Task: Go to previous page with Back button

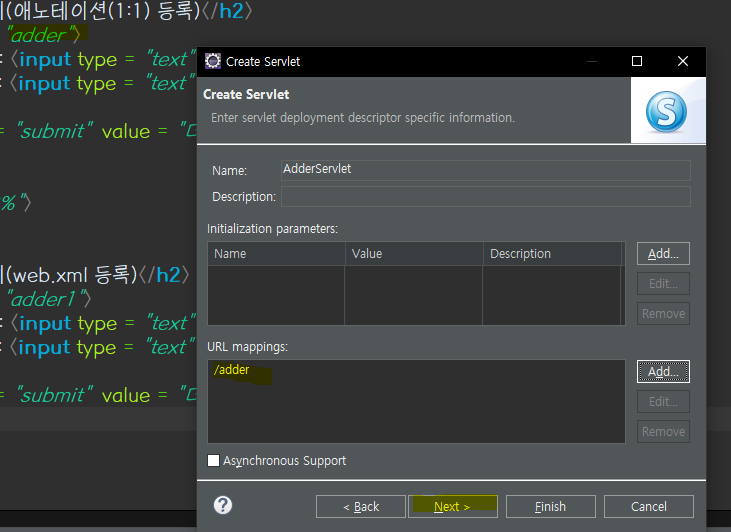Action: pos(361,506)
